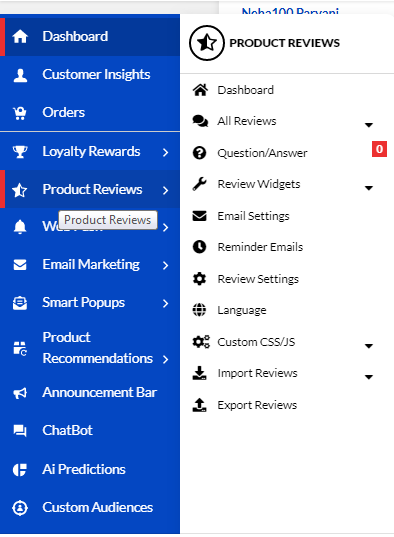This screenshot has width=394, height=537.
Task: Open Email Settings link
Action: click(x=253, y=216)
